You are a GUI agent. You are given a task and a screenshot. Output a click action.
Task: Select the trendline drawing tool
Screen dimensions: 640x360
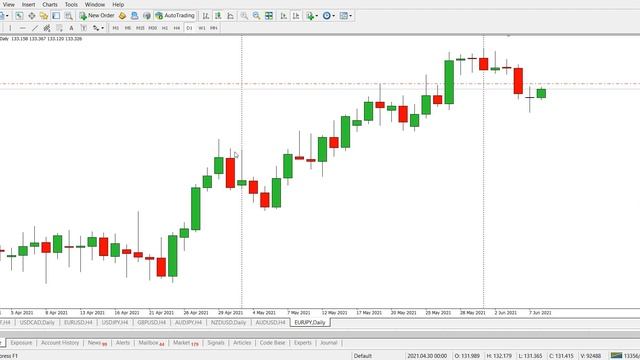pyautogui.click(x=35, y=28)
